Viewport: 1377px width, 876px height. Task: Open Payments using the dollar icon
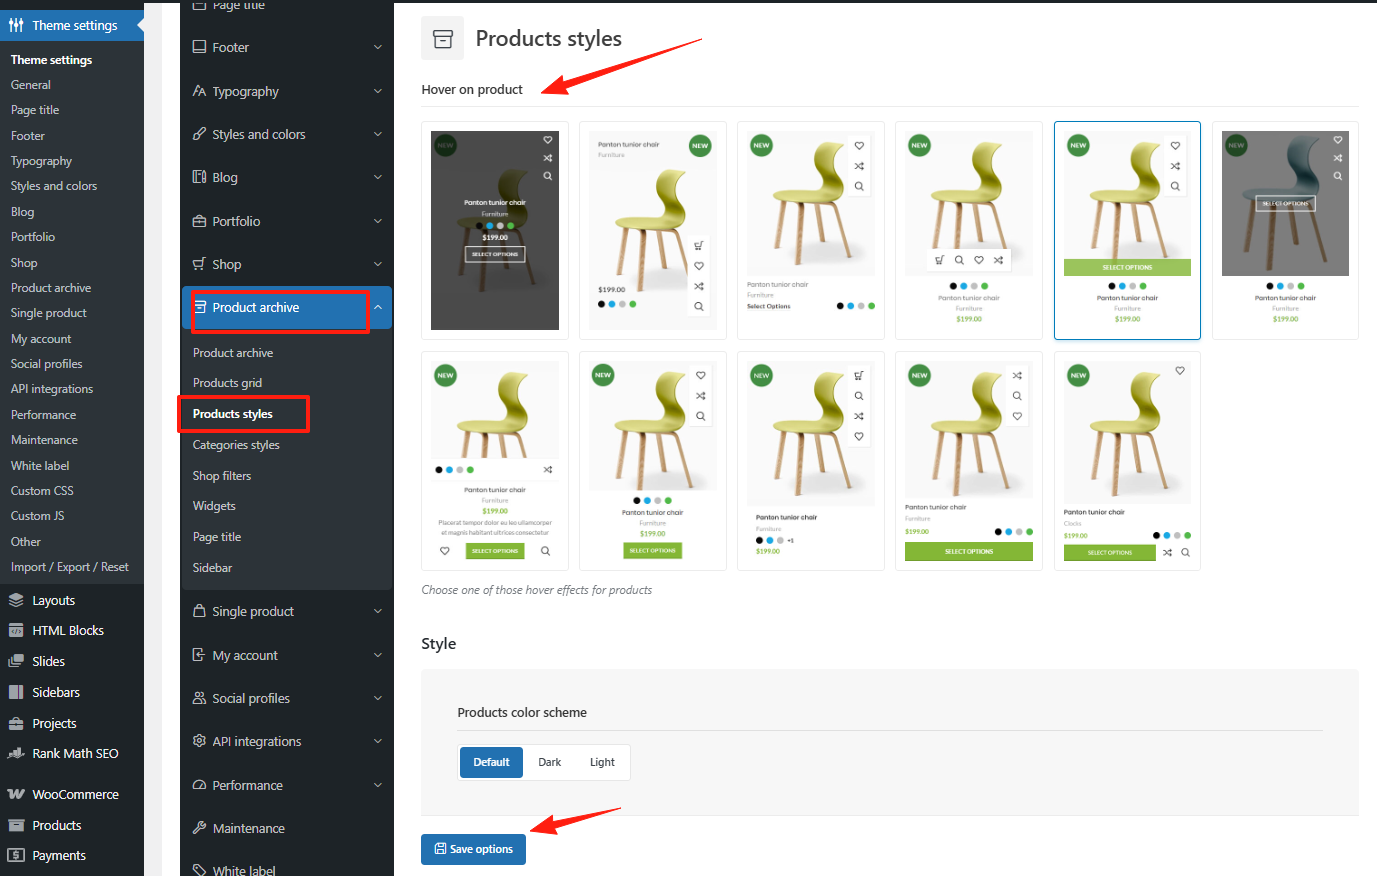point(17,854)
